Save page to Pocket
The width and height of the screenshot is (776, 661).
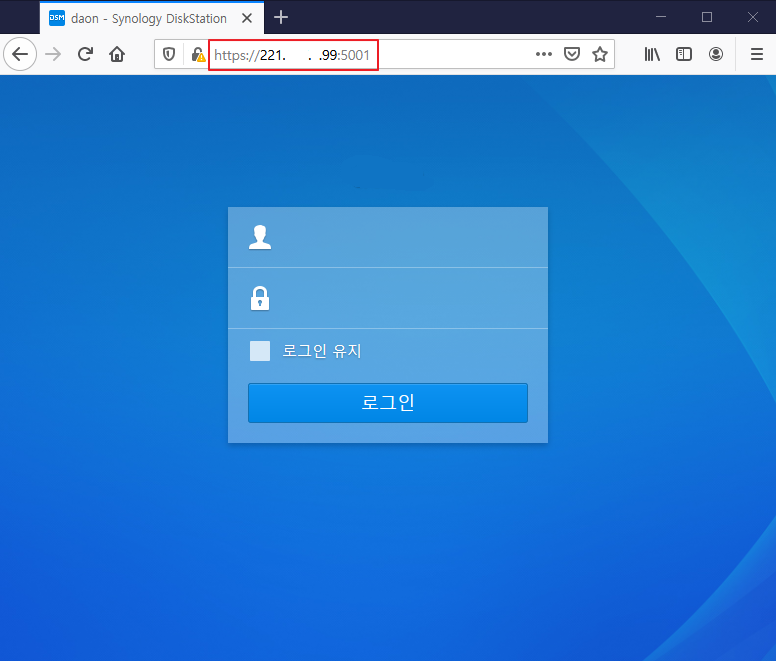tap(572, 54)
